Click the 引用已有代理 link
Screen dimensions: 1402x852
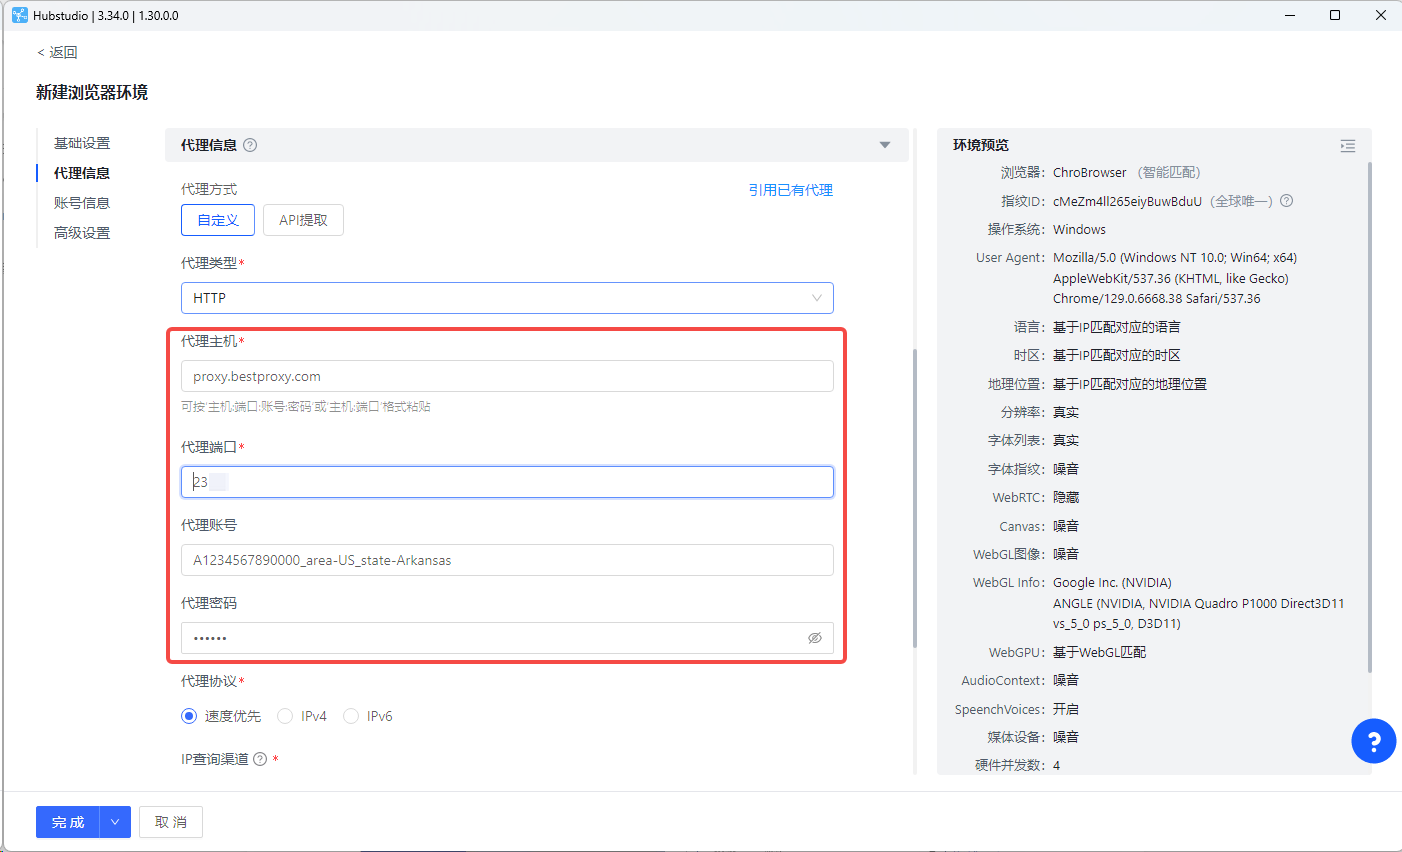[x=791, y=190]
